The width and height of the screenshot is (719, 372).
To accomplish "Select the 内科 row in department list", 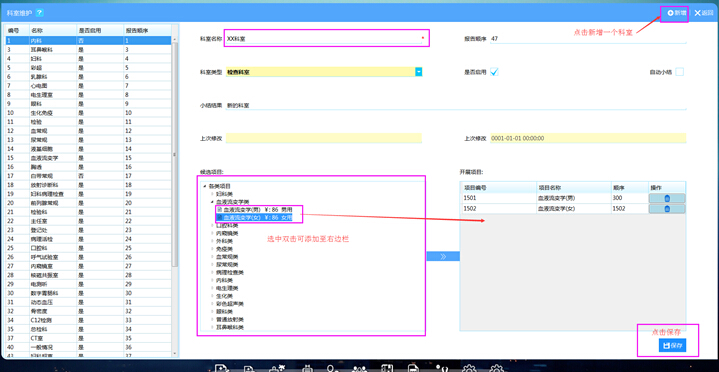I will click(88, 40).
